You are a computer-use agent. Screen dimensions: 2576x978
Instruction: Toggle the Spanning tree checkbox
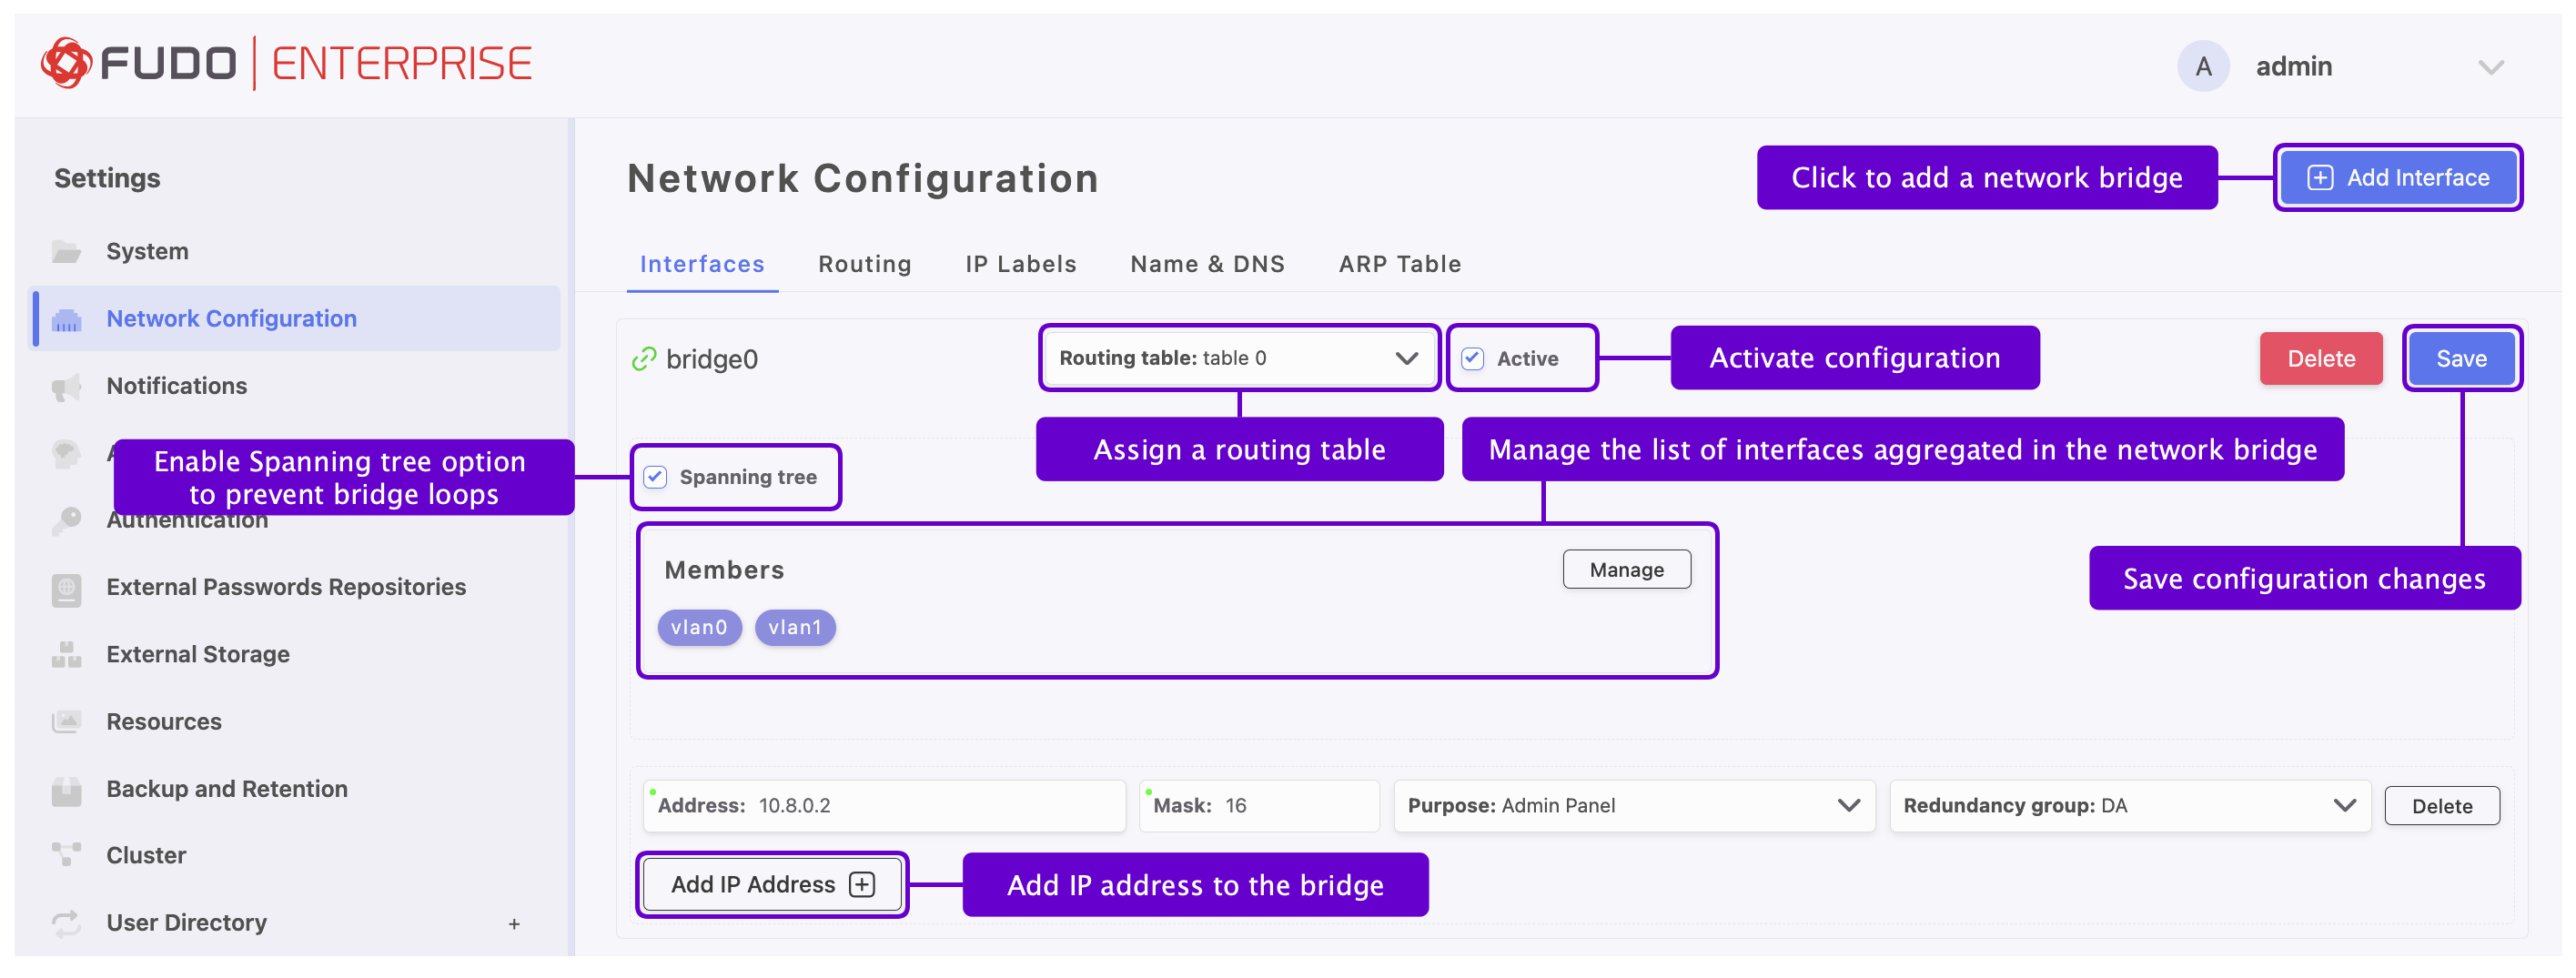[656, 478]
